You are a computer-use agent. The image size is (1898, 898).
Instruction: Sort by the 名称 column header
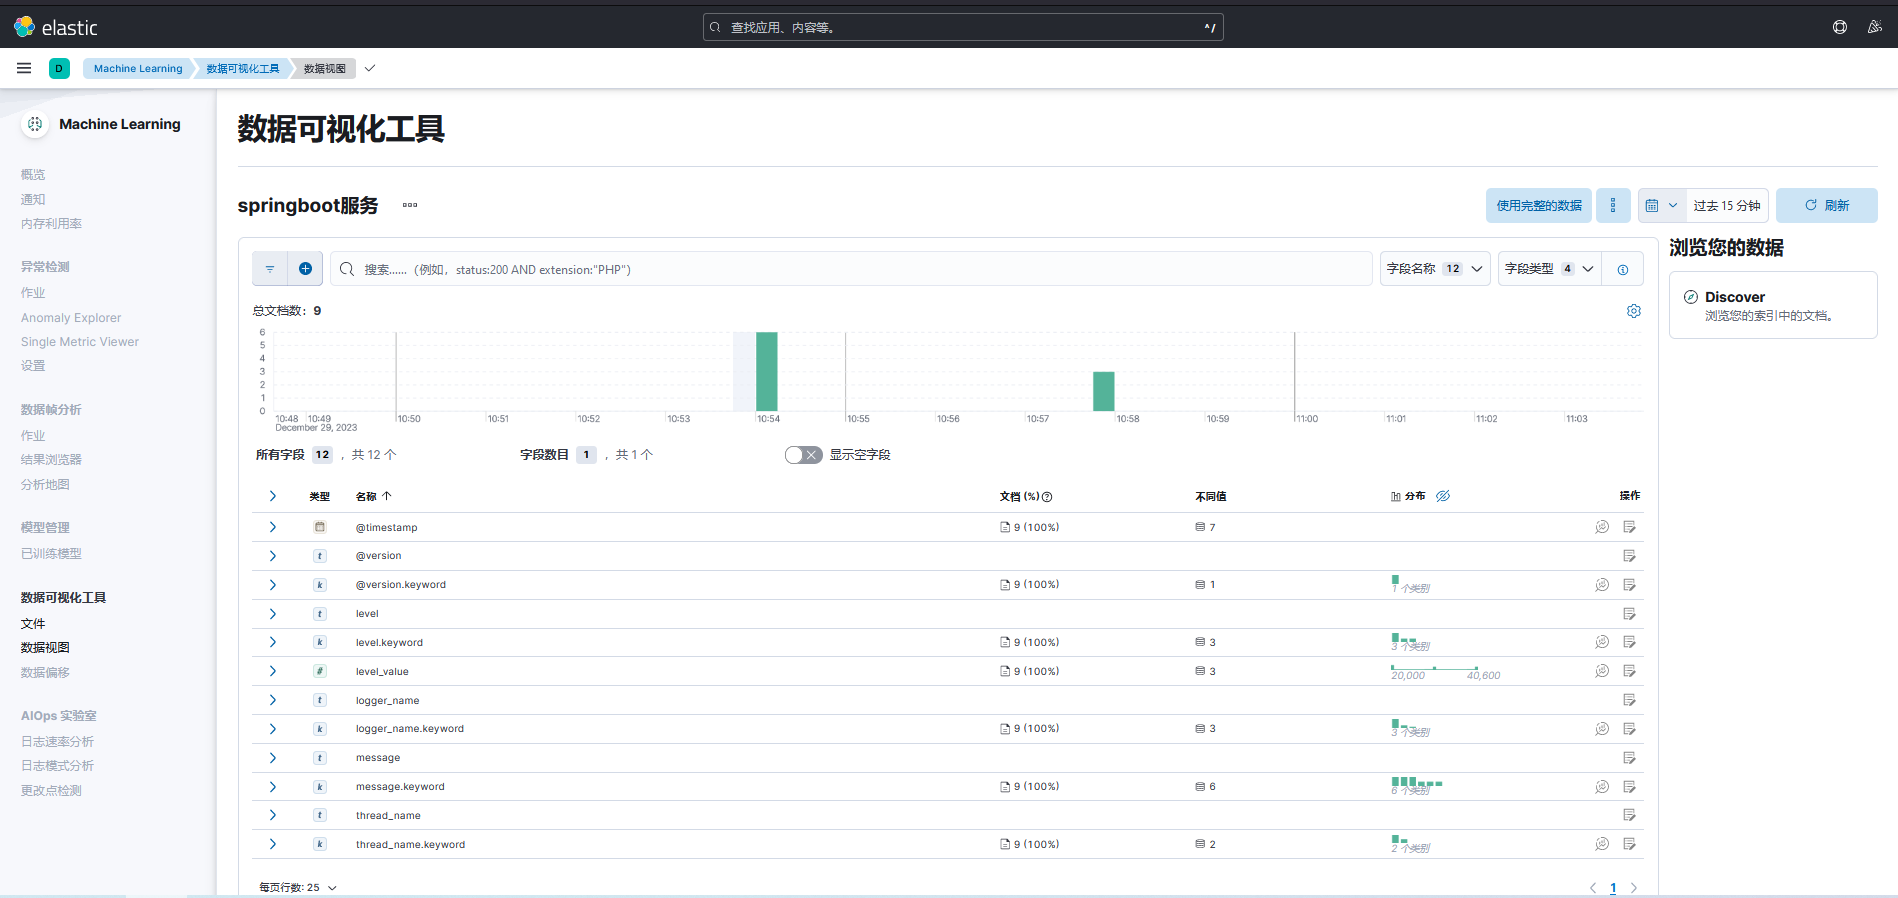point(373,496)
